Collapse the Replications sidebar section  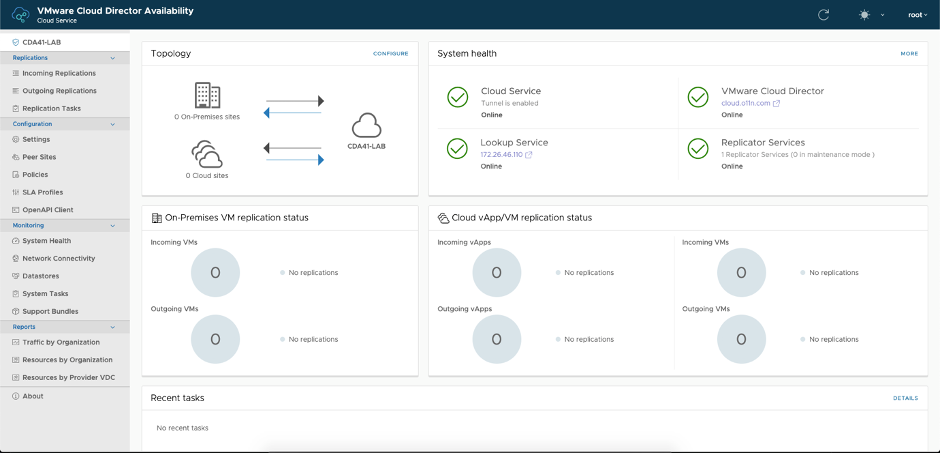112,58
